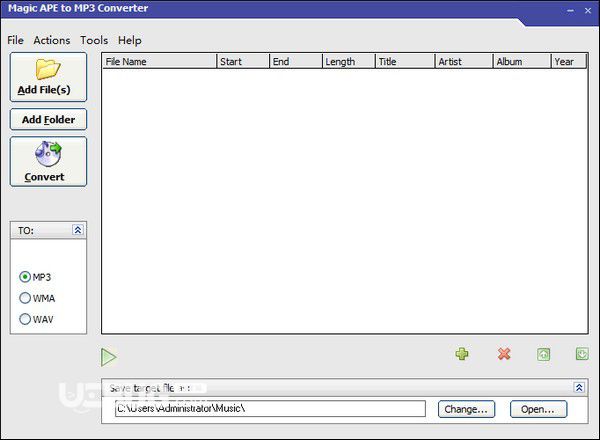
Task: Focus the target path input field
Action: tap(270, 409)
